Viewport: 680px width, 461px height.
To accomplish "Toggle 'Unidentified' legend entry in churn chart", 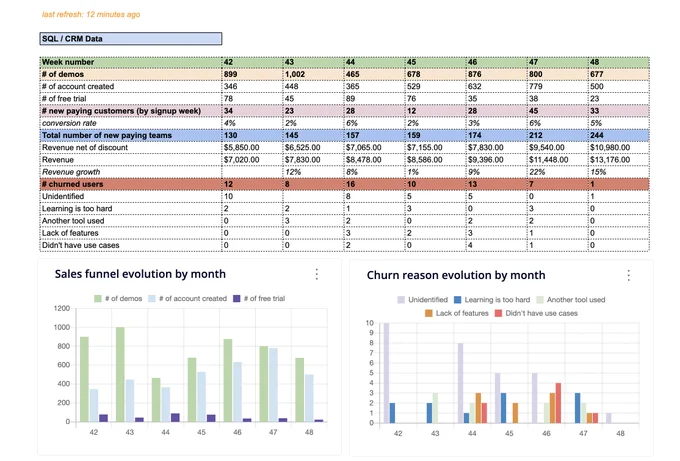I will pos(423,300).
